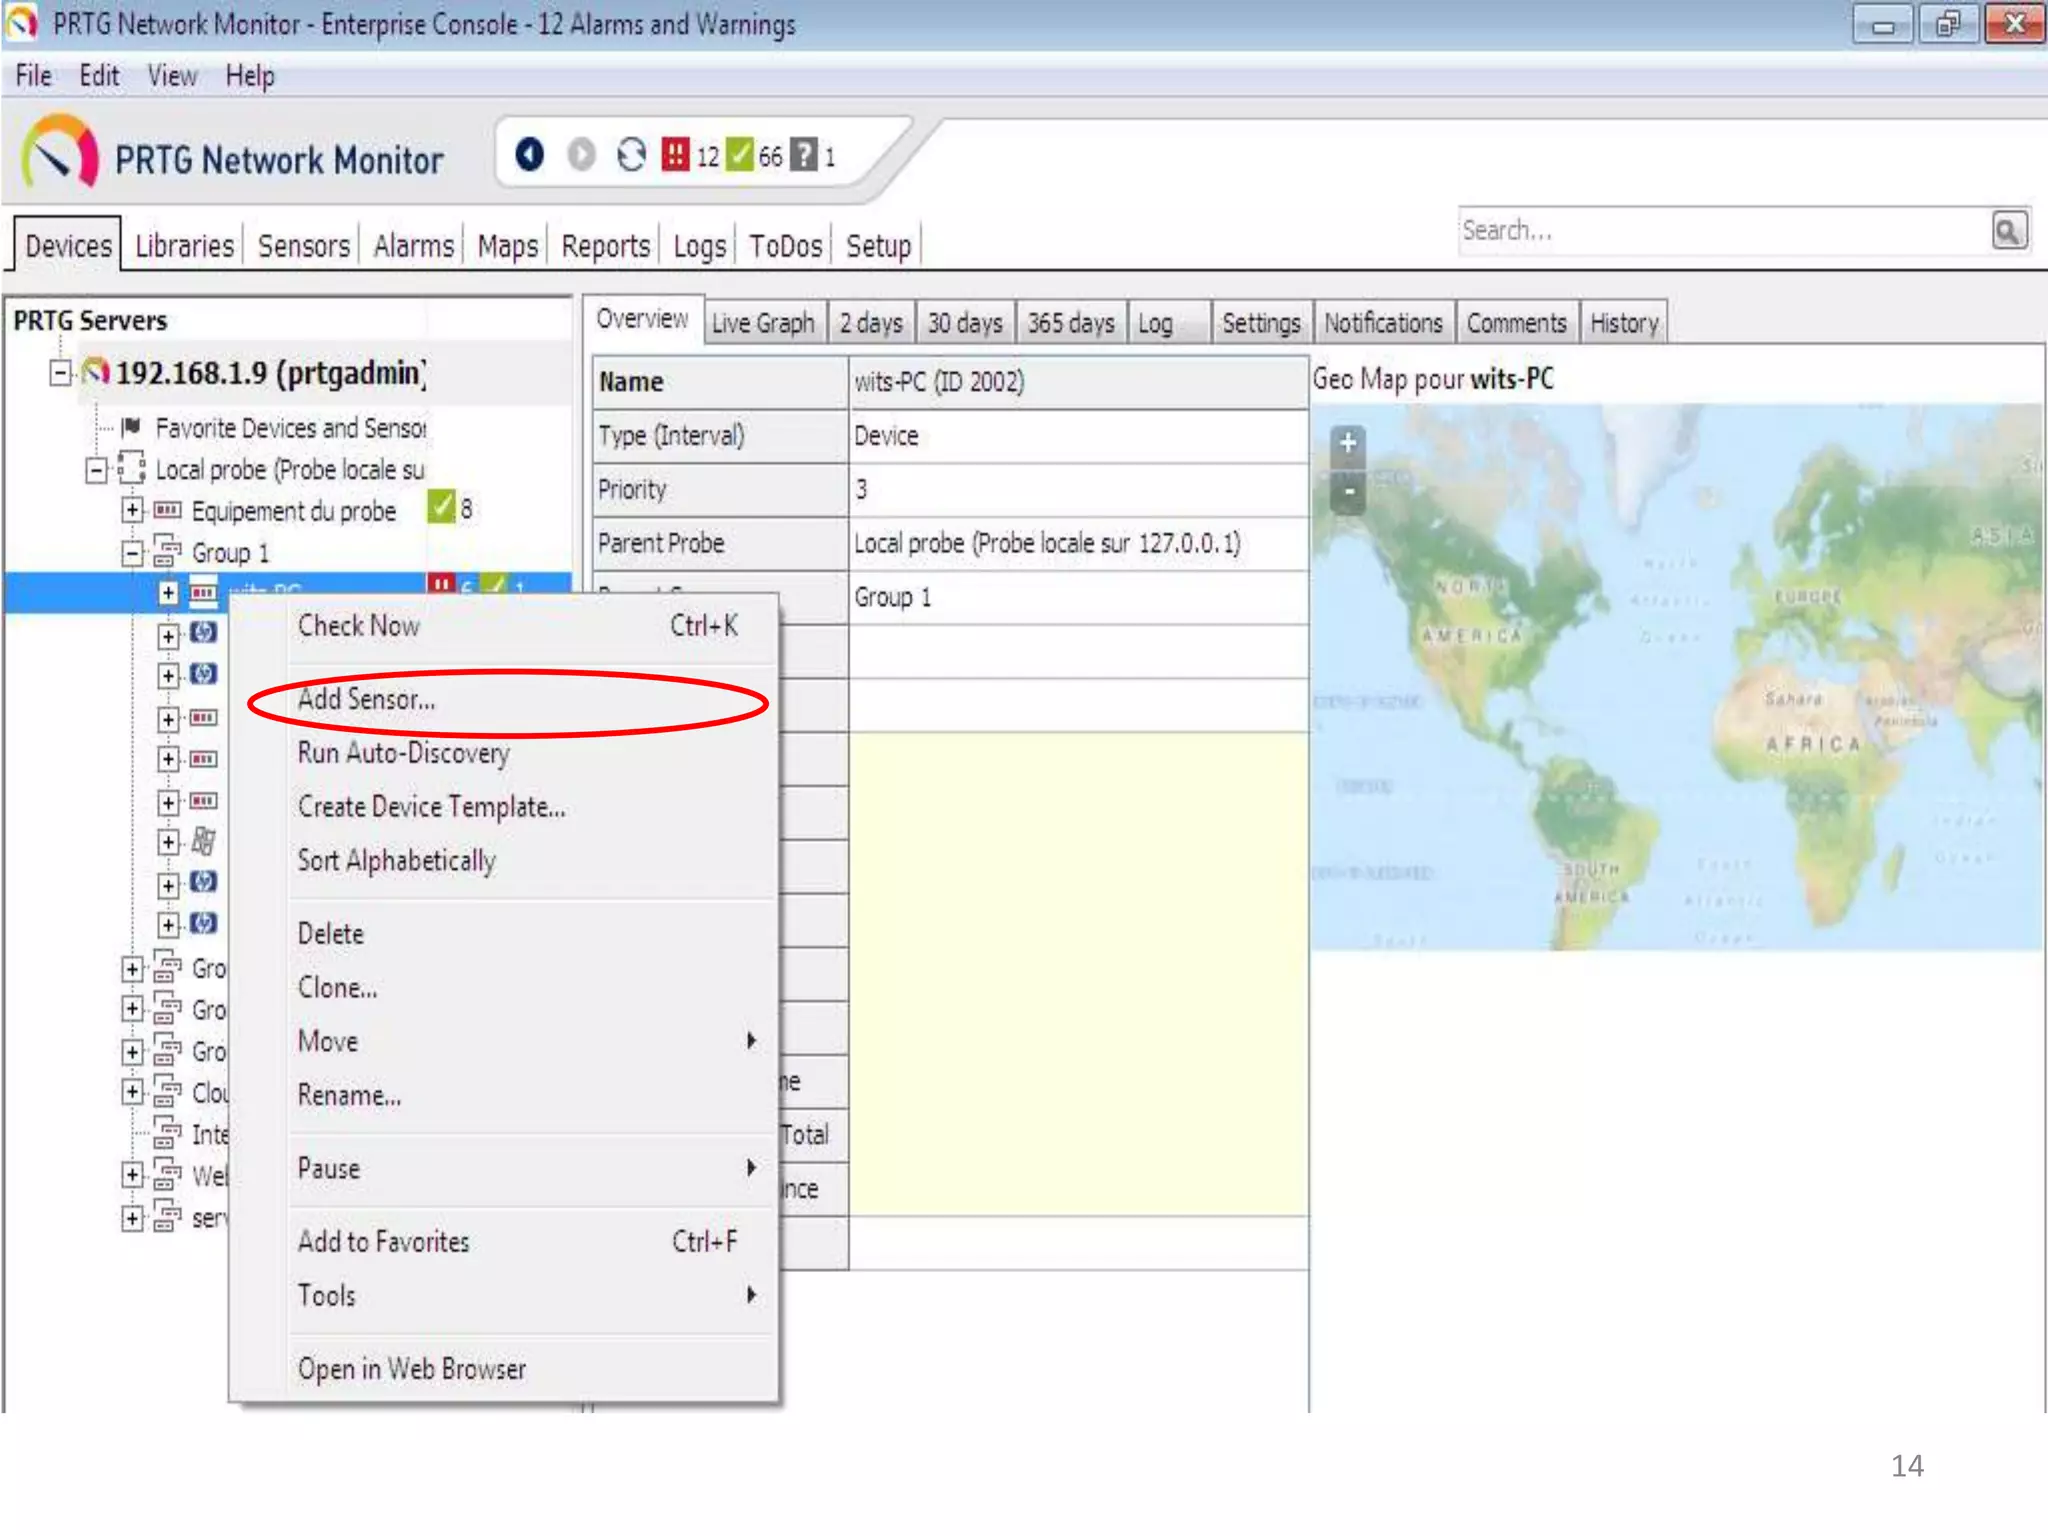Zoom in on the geo map
This screenshot has width=2048, height=1536.
[x=1348, y=442]
